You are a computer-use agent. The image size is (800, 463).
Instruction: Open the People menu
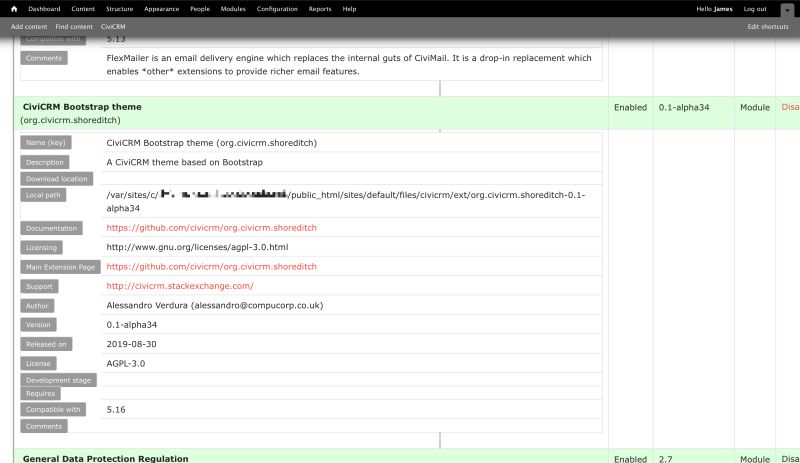point(200,9)
